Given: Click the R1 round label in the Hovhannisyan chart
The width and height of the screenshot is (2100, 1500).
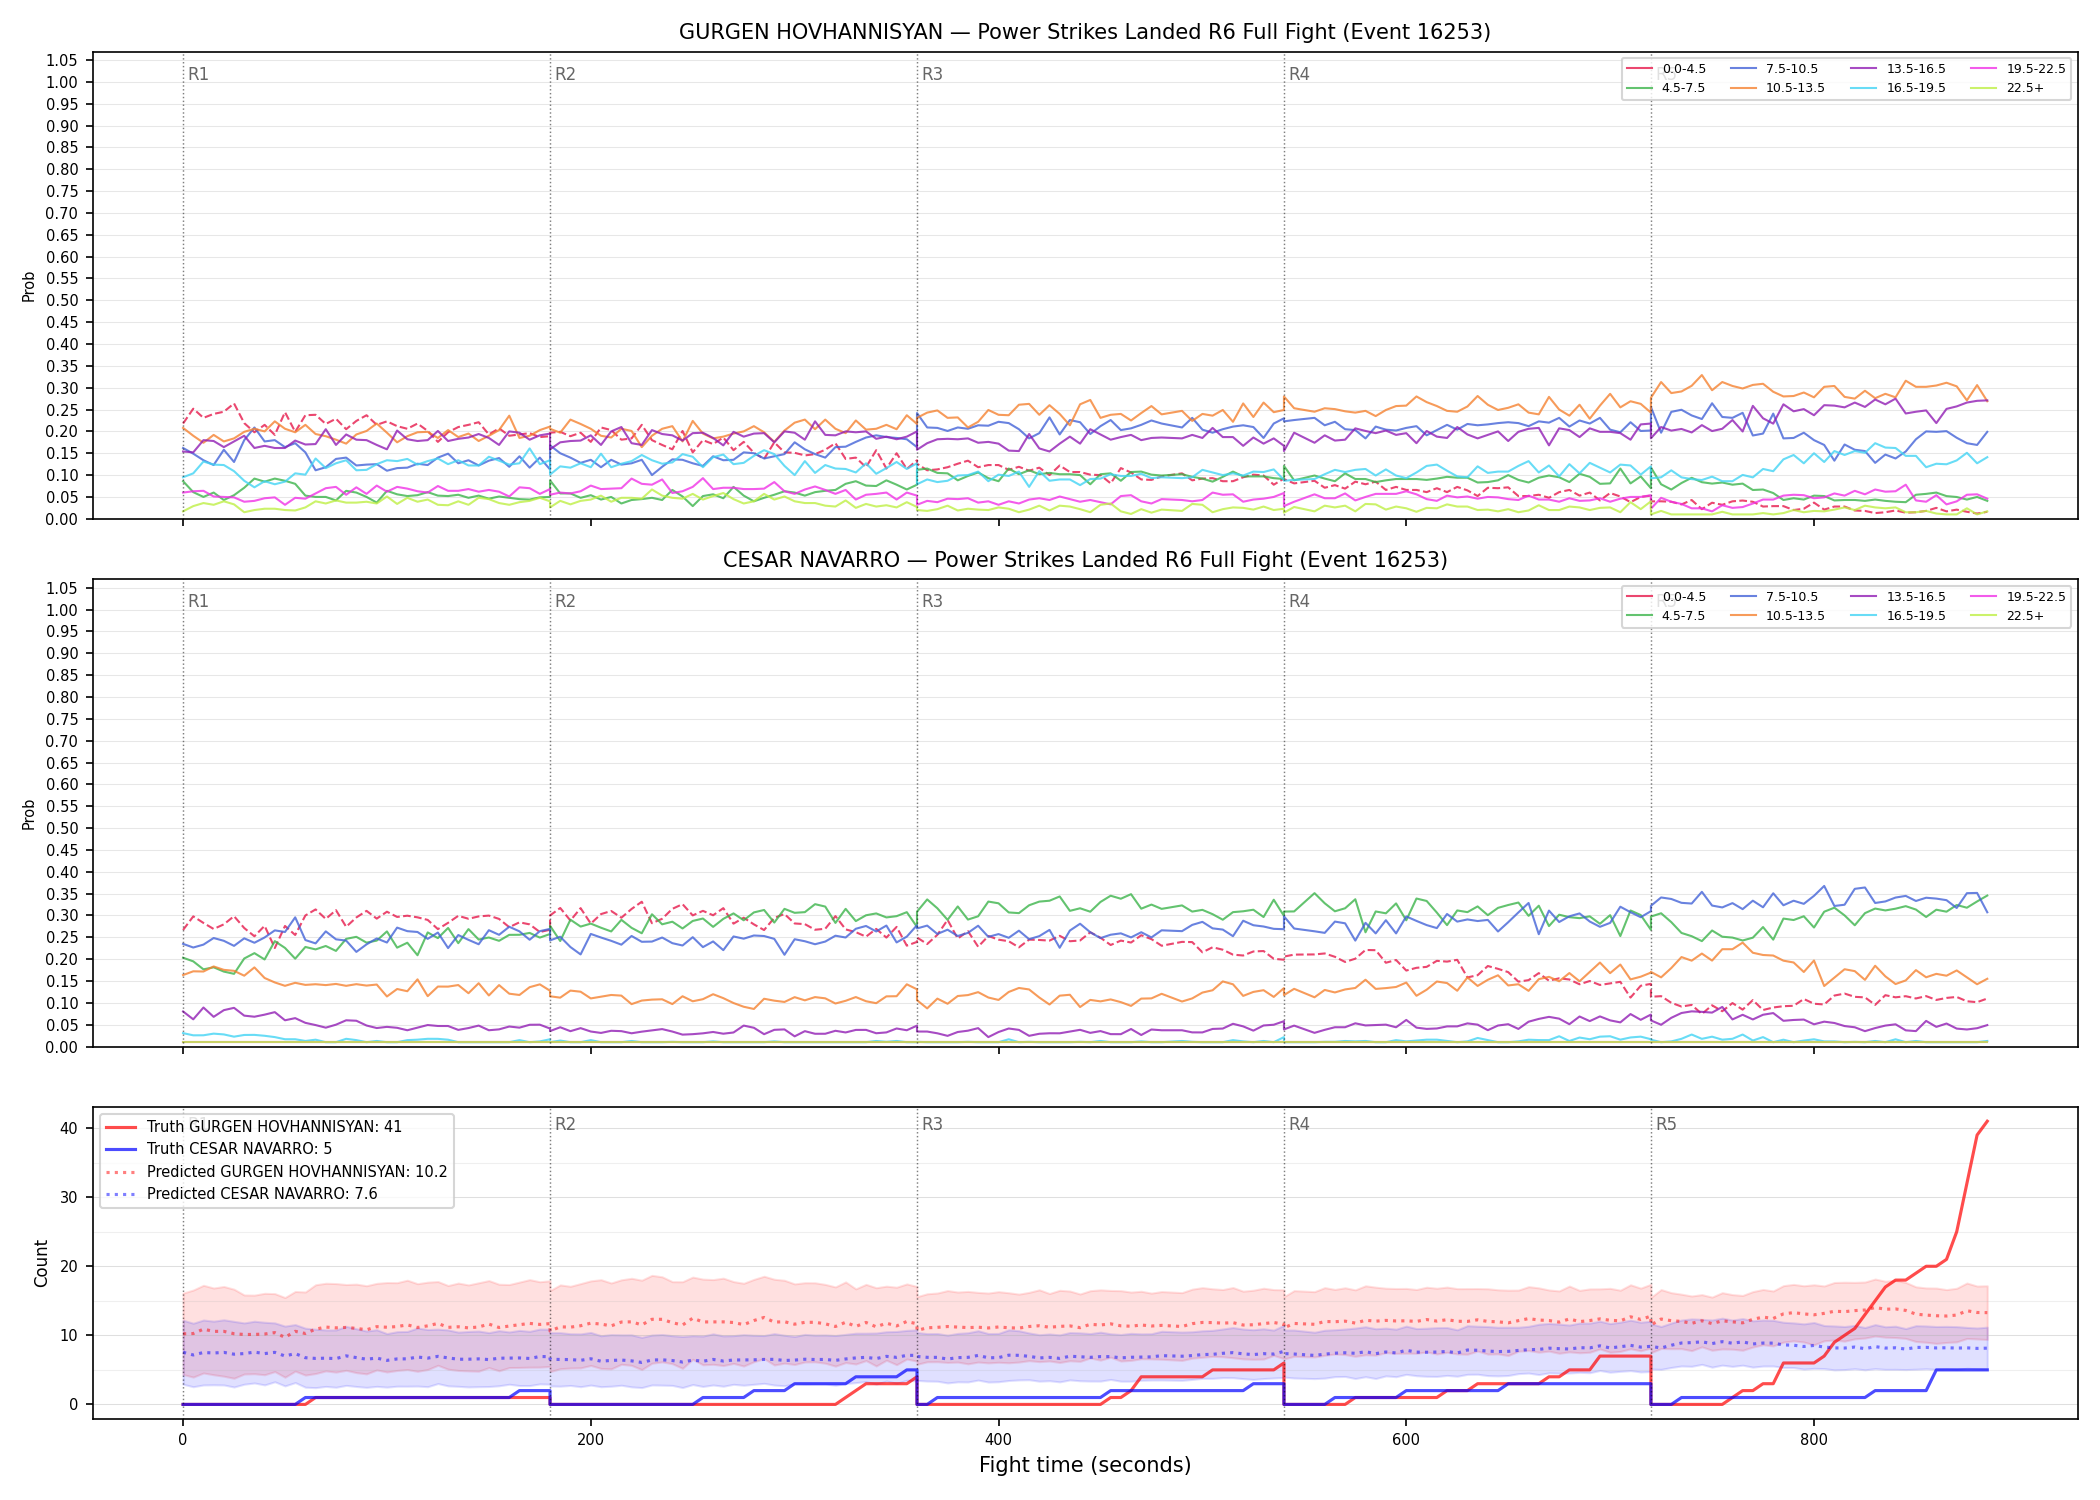Looking at the screenshot, I should coord(198,74).
